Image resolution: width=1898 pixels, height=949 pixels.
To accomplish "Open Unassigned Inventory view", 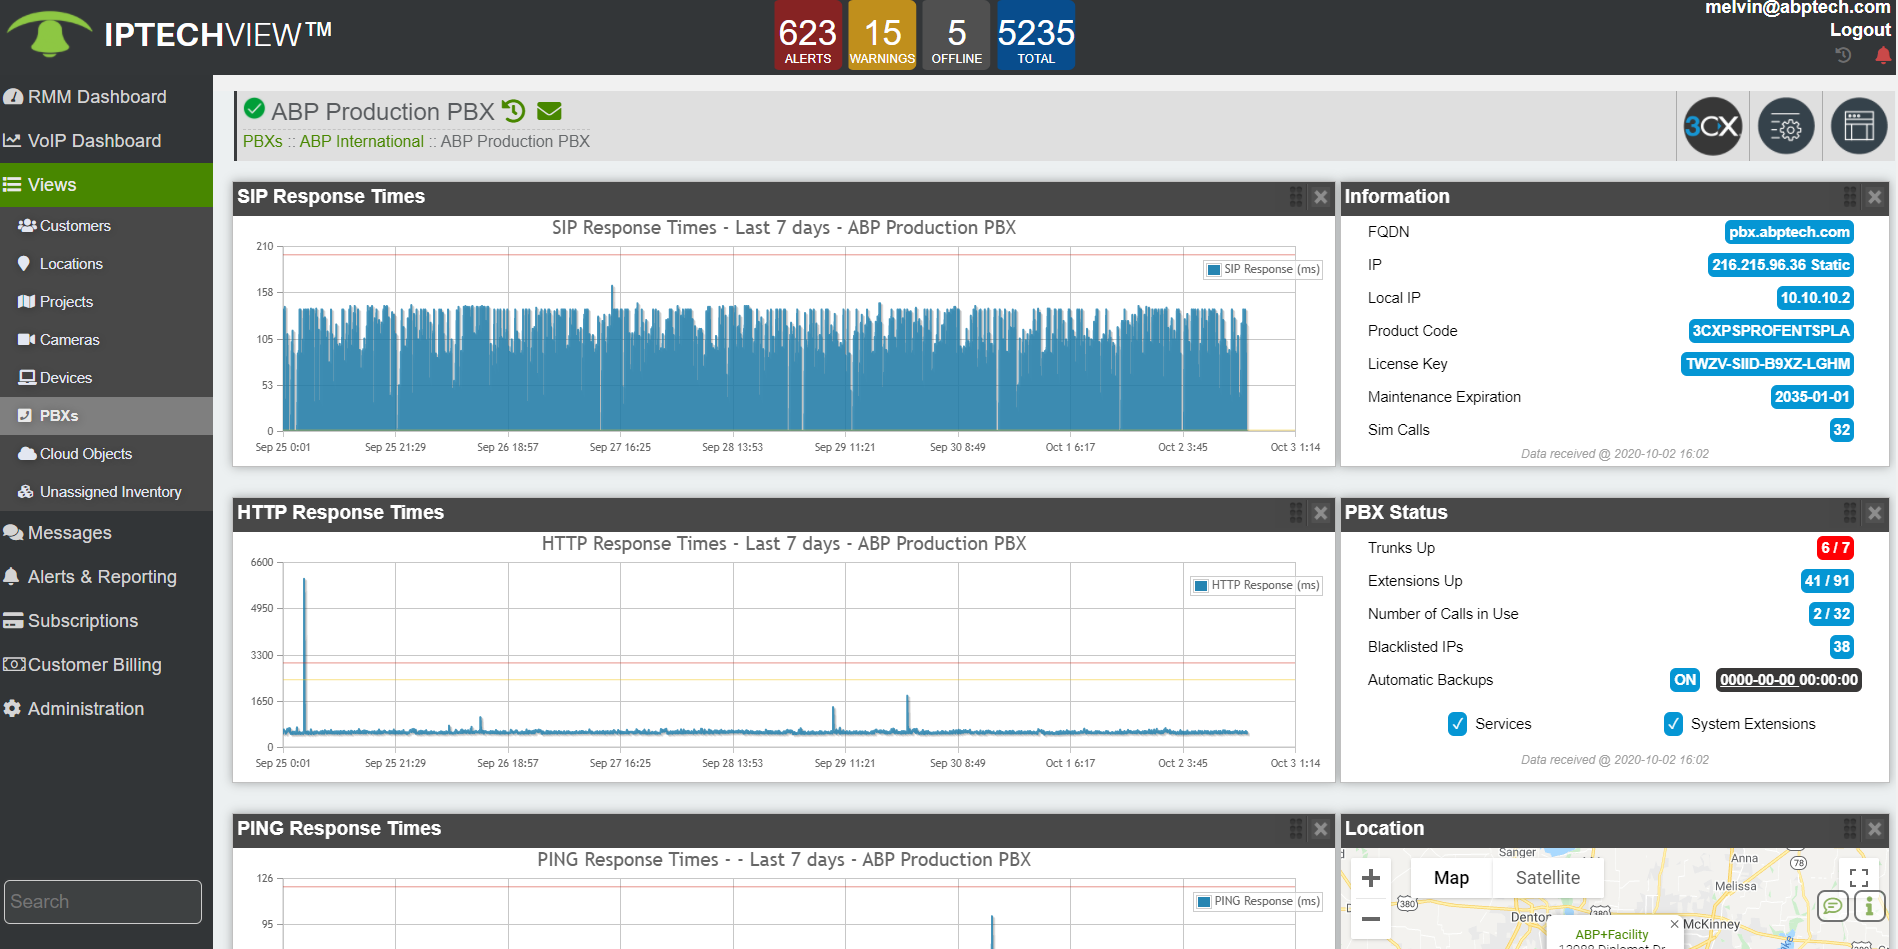I will [x=106, y=492].
